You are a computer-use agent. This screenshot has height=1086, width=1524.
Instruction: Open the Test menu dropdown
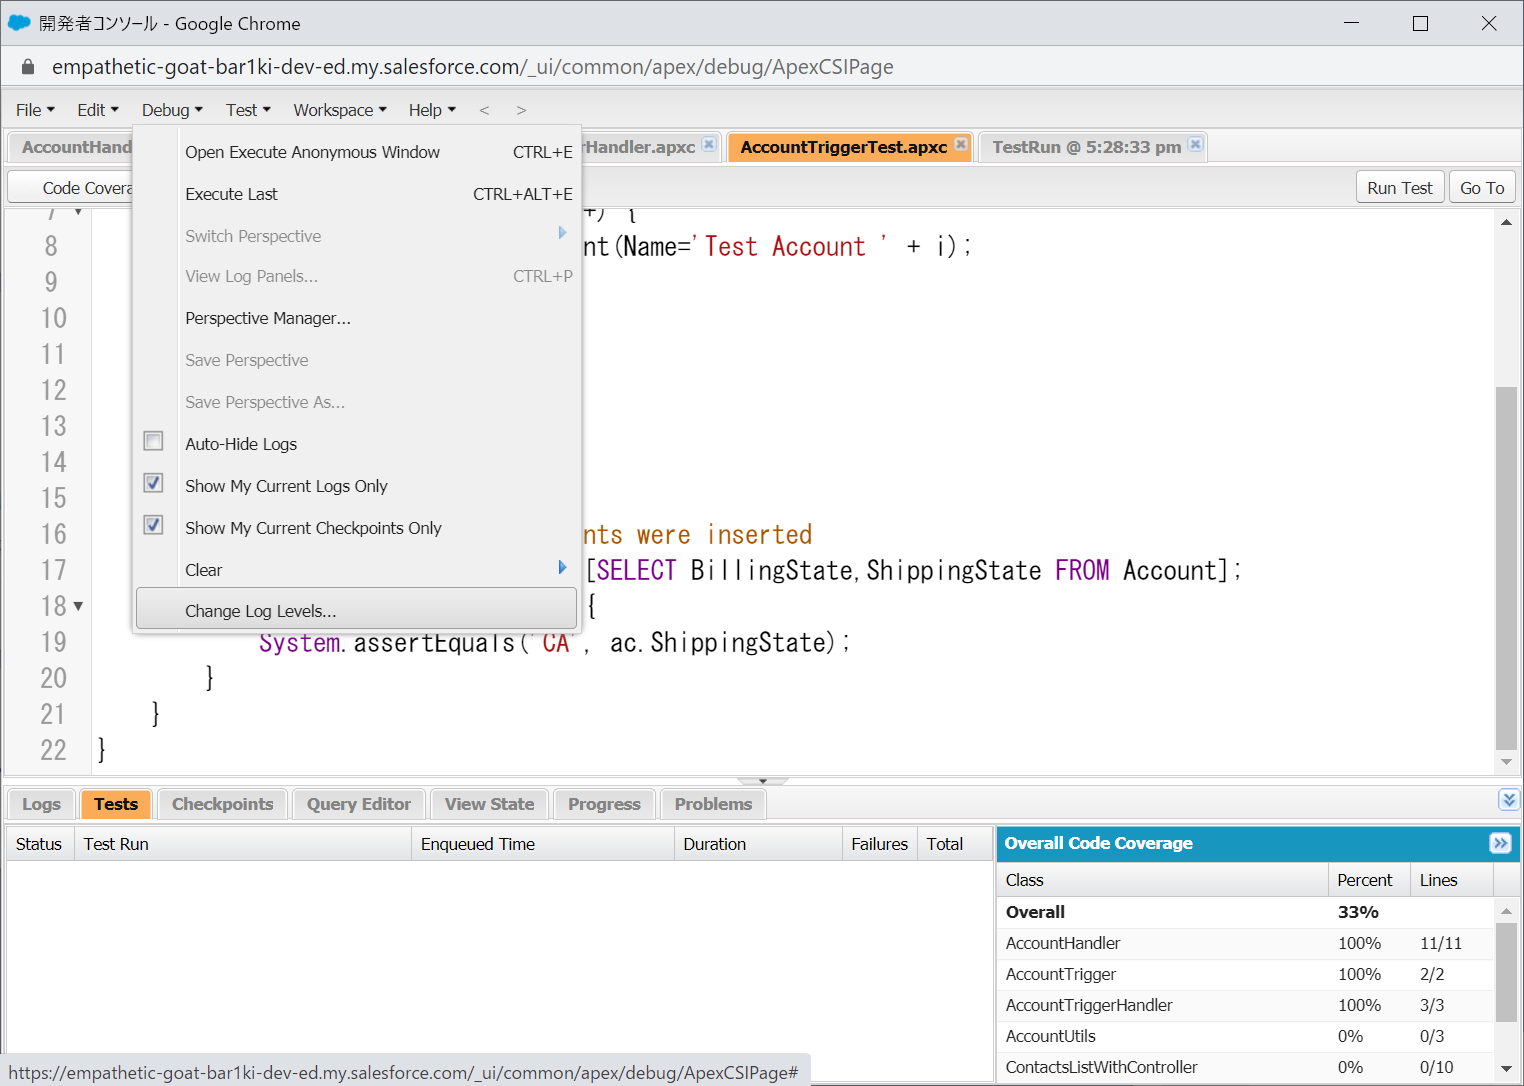pos(248,110)
